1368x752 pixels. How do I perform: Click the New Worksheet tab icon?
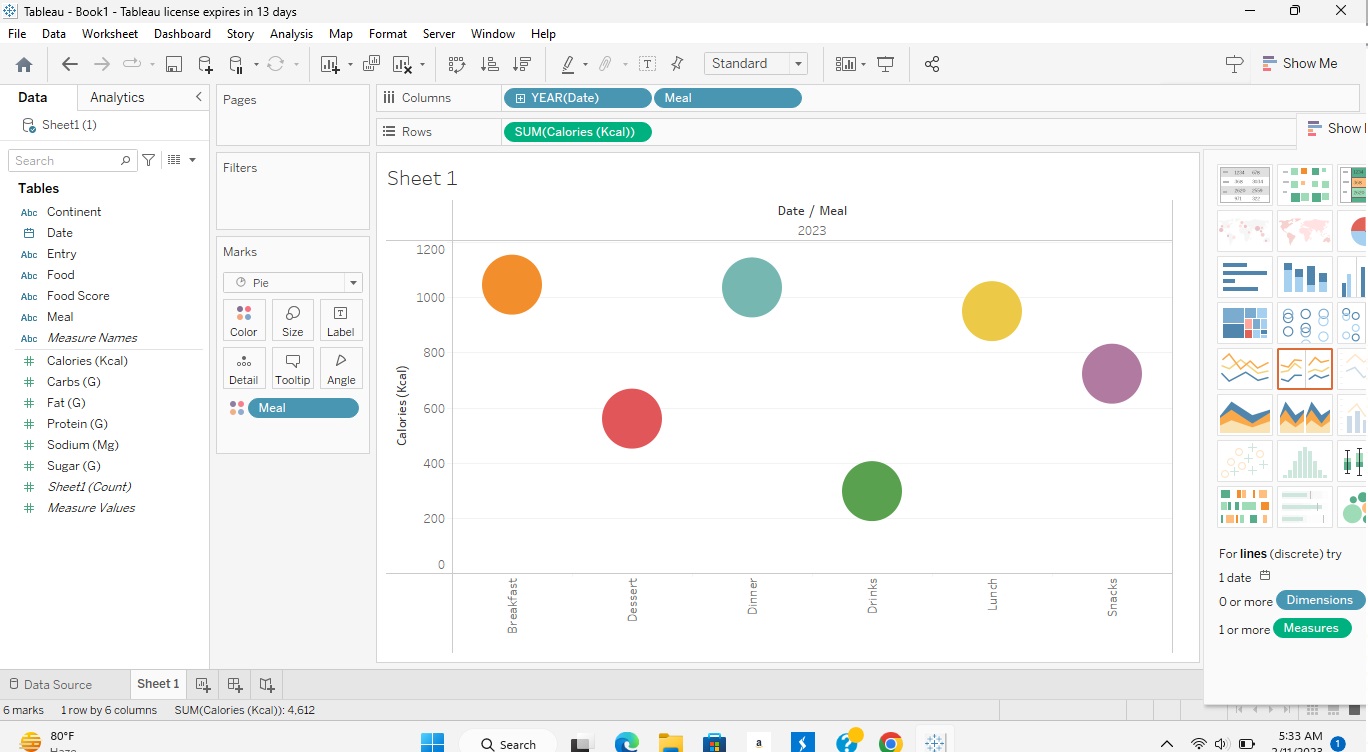203,685
